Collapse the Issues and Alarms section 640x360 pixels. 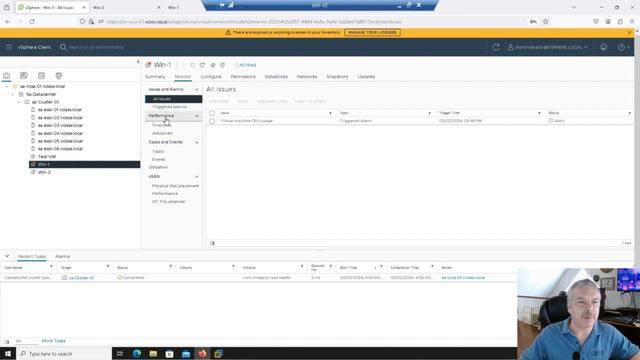point(197,89)
